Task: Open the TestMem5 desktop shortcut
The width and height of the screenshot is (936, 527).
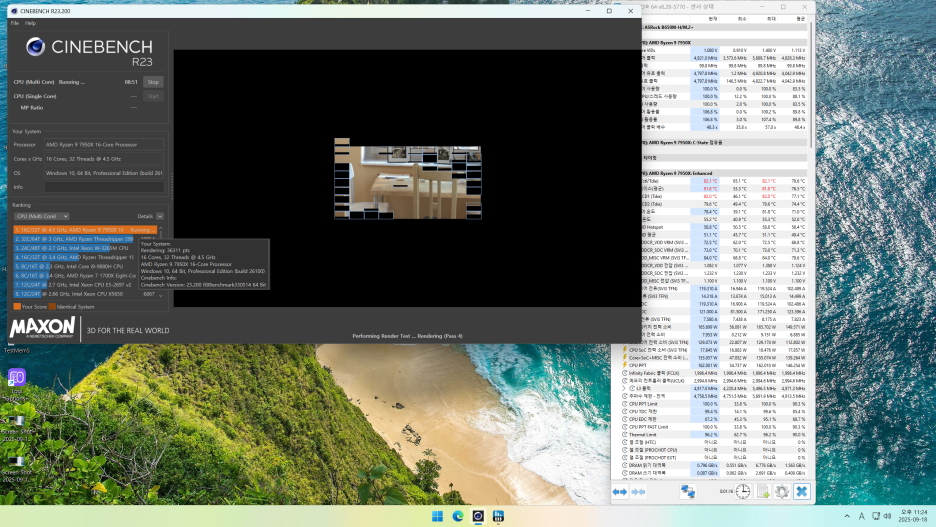Action: 16,347
